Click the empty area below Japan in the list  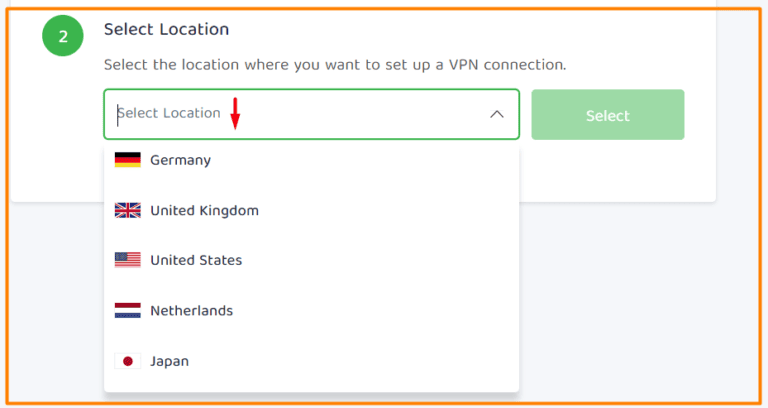(x=311, y=384)
